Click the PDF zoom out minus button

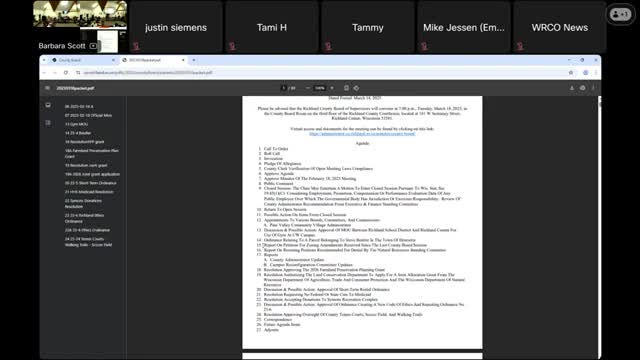[308, 88]
